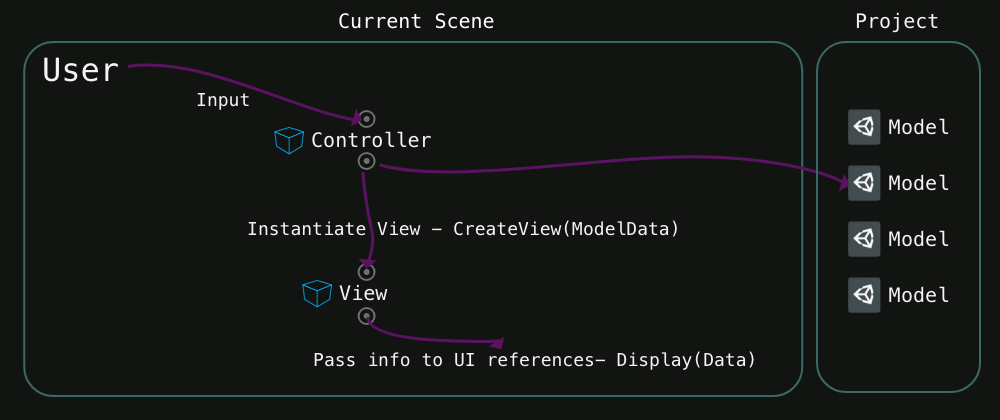Screen dimensions: 1000x420
Task: Click the circle connector above Controller
Action: pos(367,118)
